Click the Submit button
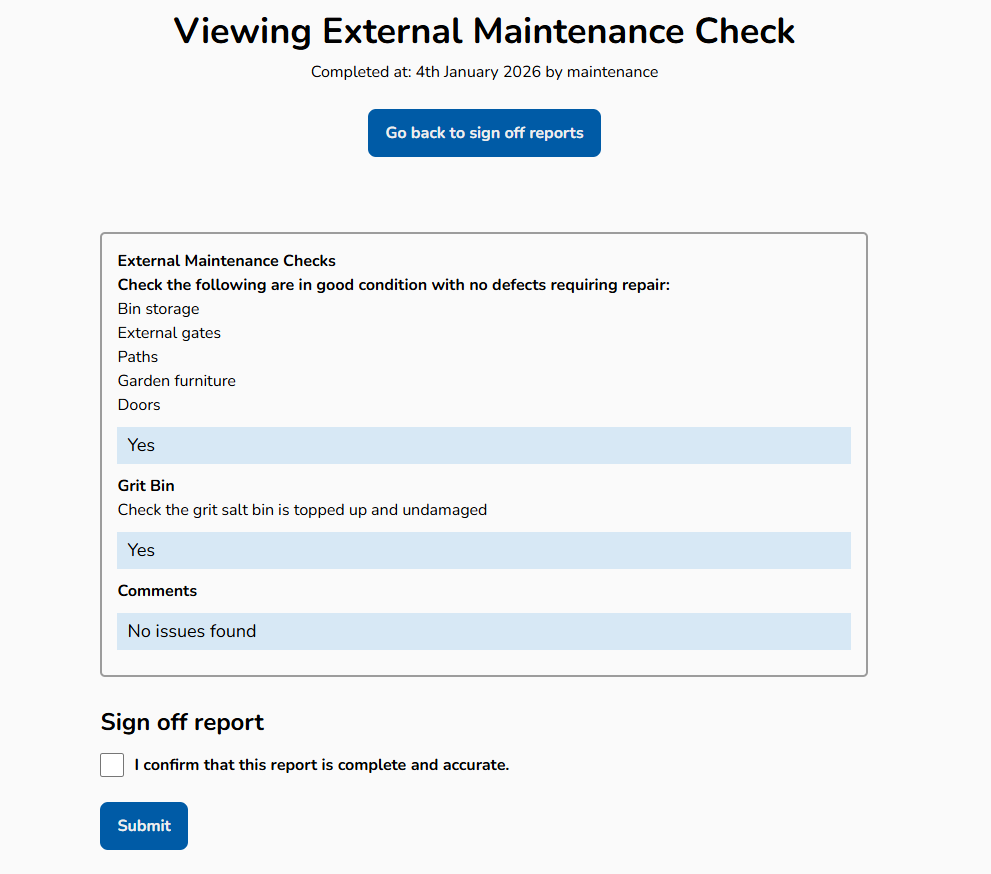The width and height of the screenshot is (991, 874). pos(143,825)
